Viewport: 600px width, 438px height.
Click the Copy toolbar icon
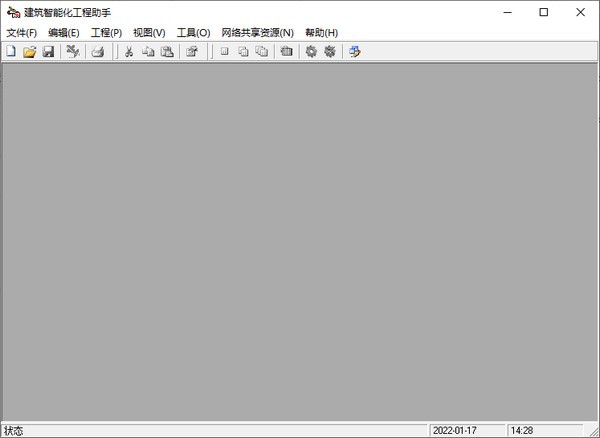click(148, 51)
